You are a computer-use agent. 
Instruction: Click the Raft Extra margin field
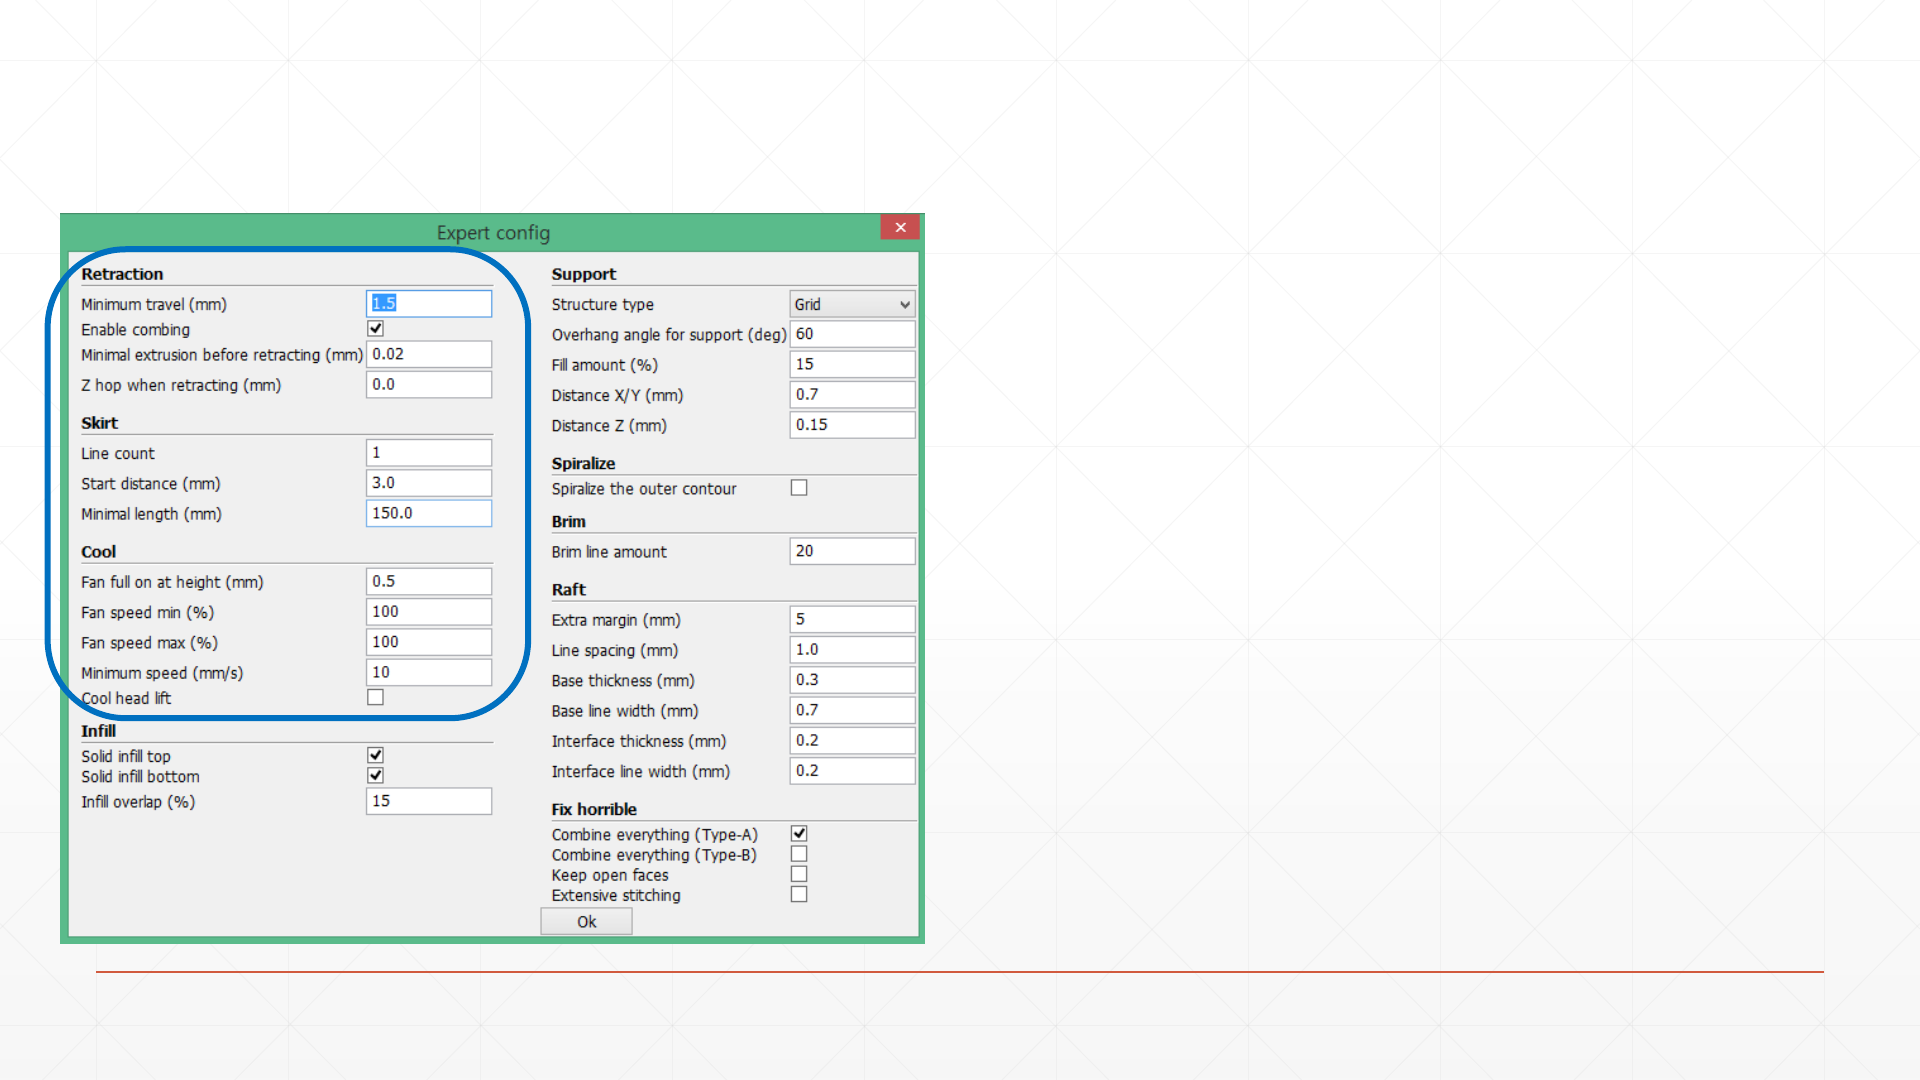coord(852,619)
